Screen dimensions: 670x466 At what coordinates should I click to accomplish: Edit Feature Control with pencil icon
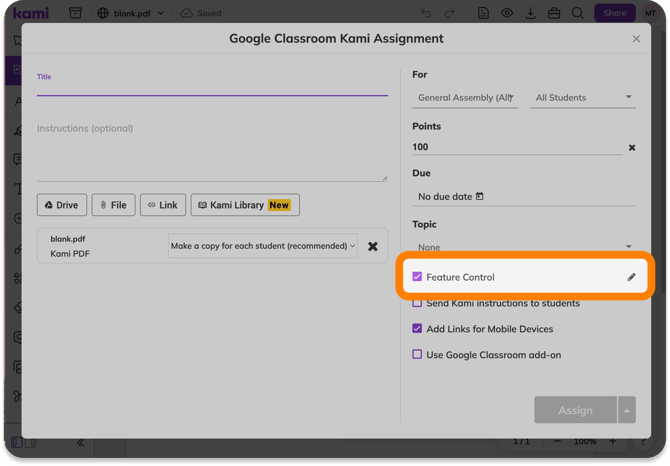point(631,277)
